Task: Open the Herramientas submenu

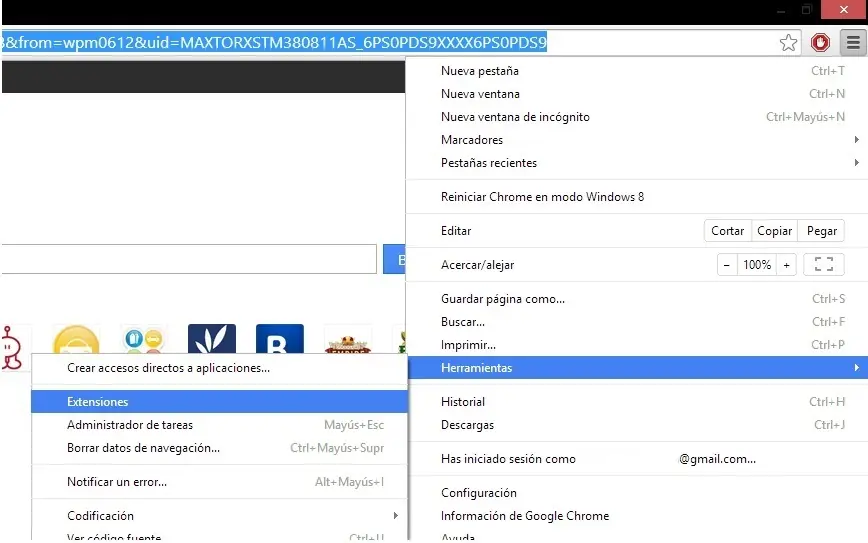Action: [x=637, y=368]
